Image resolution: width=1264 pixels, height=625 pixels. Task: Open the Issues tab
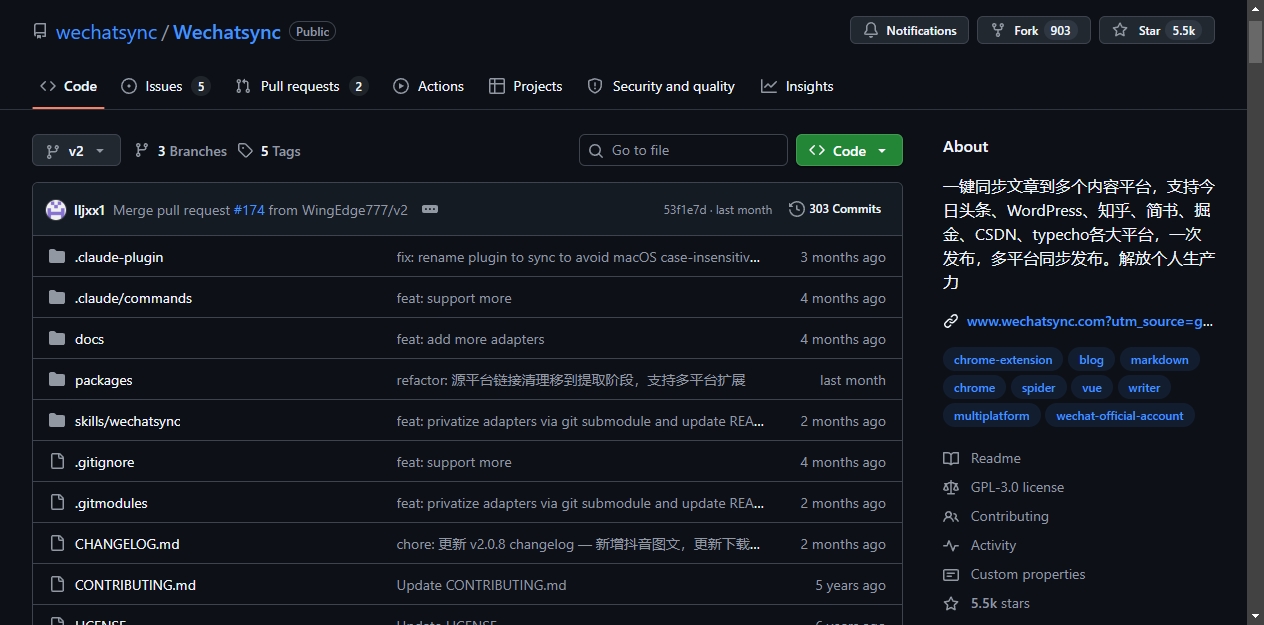[x=165, y=86]
